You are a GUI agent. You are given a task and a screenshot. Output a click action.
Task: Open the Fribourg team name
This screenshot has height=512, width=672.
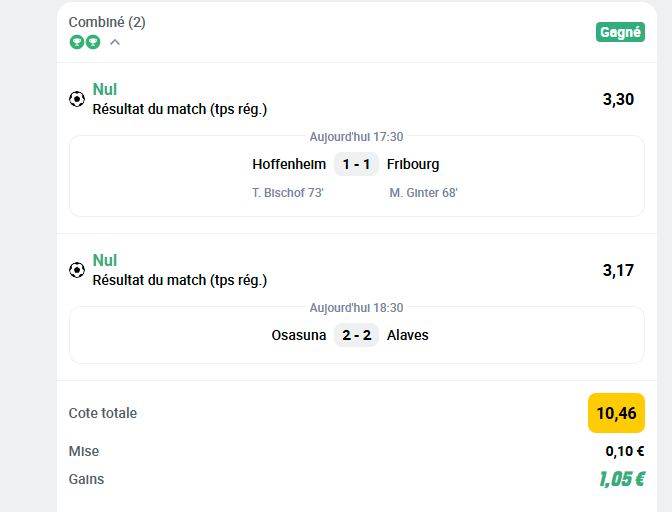[x=413, y=164]
